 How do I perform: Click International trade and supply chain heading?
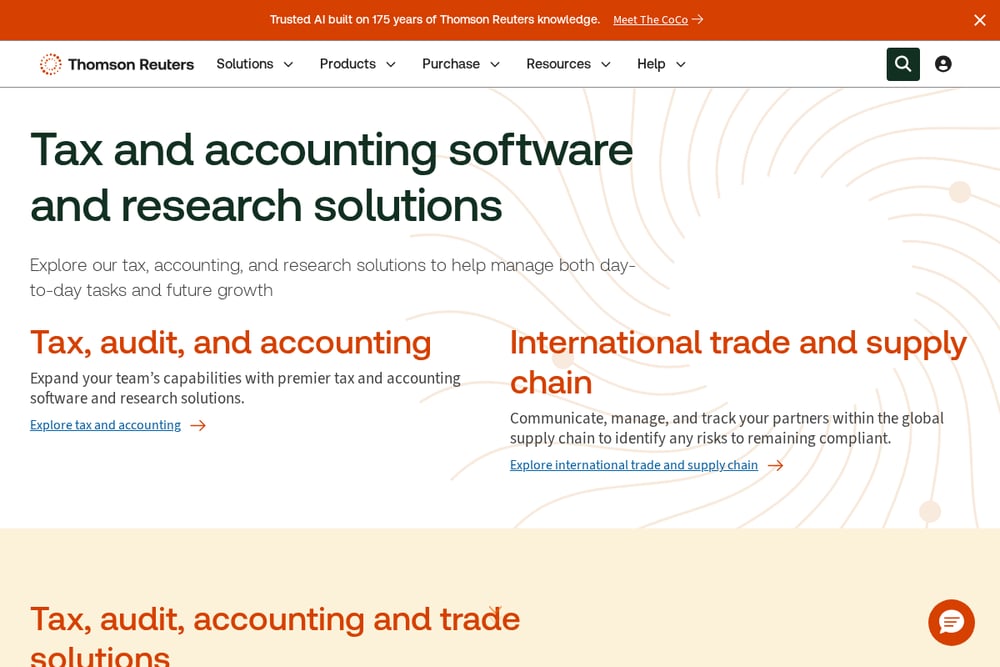click(739, 362)
